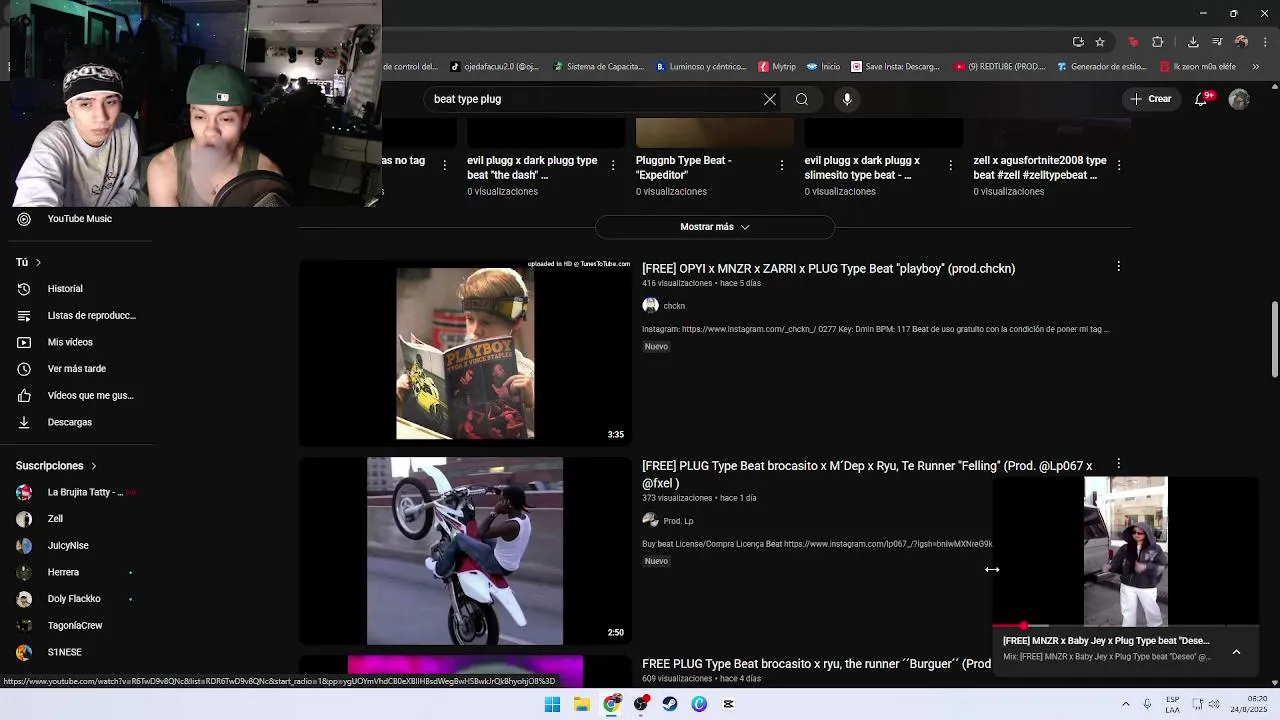The height and width of the screenshot is (720, 1280).
Task: Open the Windows Start menu
Action: pyautogui.click(x=552, y=704)
